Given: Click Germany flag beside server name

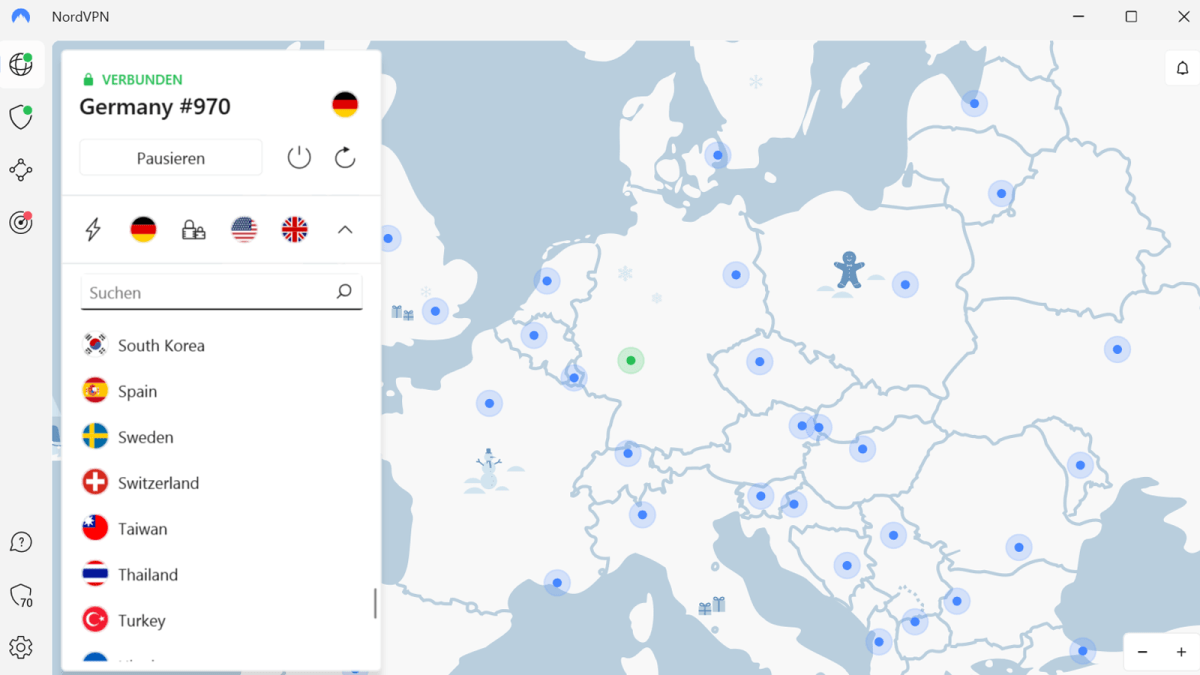Looking at the screenshot, I should coord(345,104).
